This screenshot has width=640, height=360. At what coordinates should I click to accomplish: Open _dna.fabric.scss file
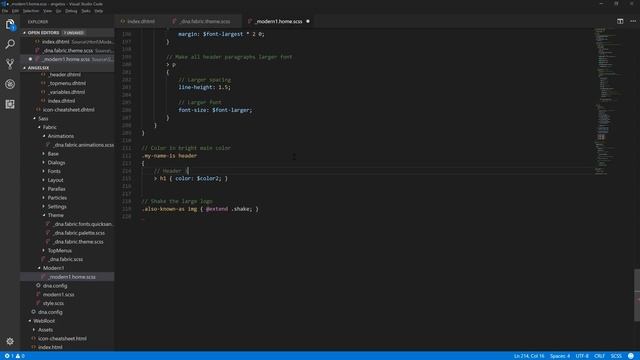click(67, 259)
